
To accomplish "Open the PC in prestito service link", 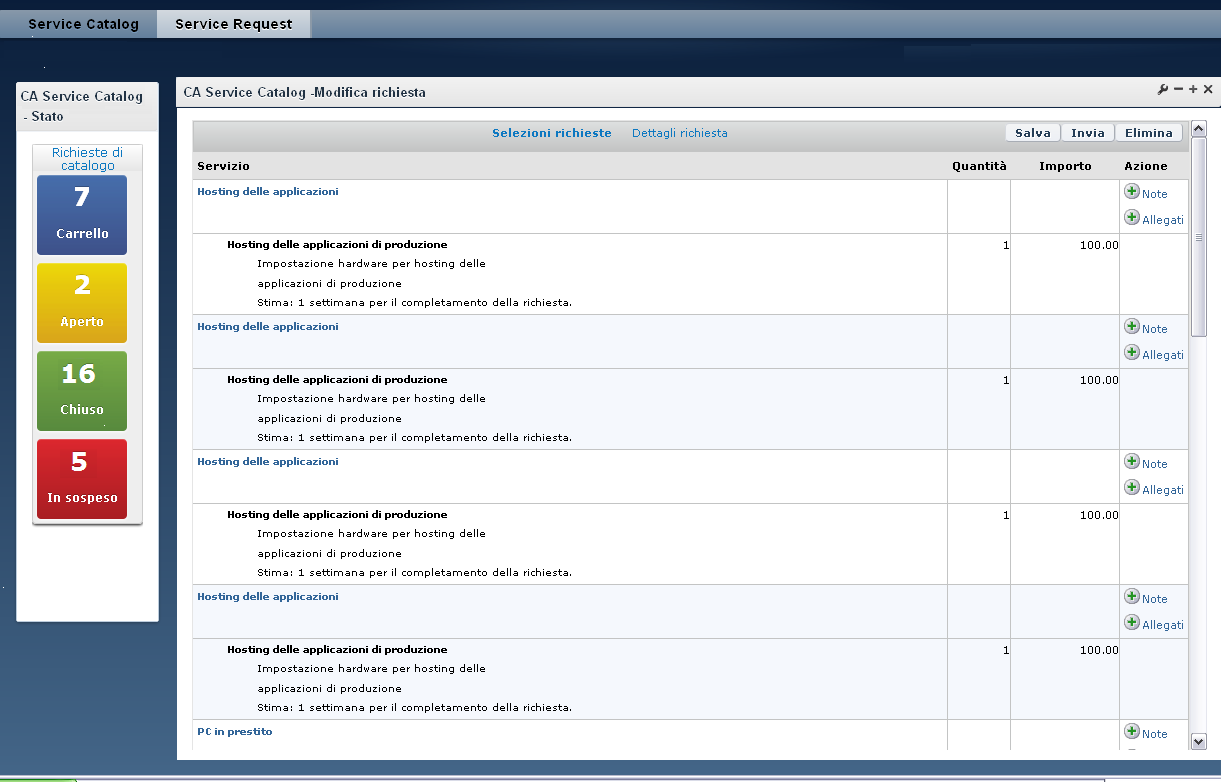I will point(235,732).
